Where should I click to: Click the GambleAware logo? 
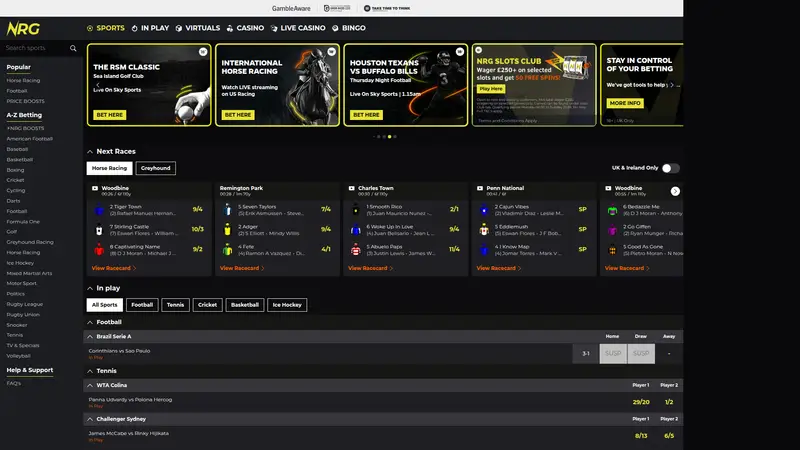(291, 8)
